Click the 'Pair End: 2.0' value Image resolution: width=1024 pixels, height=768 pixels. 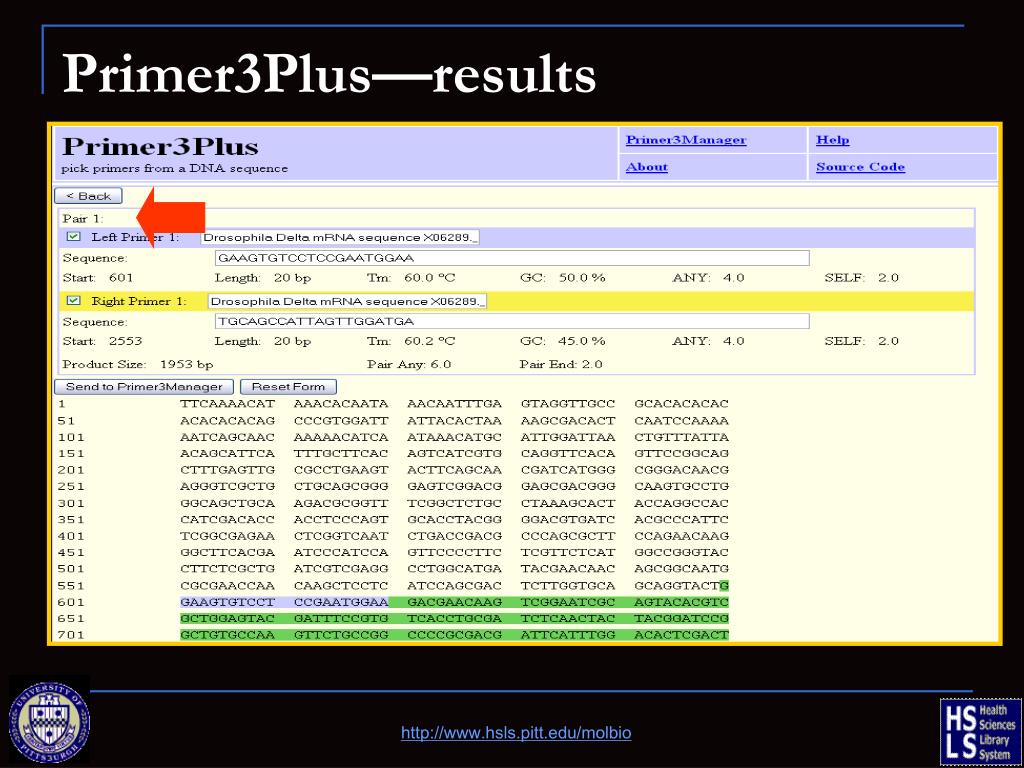[x=561, y=364]
